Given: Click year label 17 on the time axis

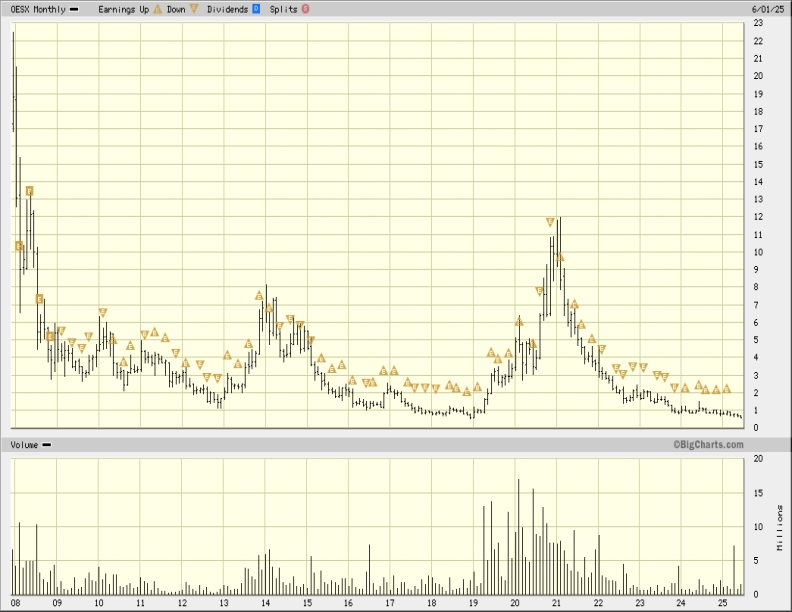Looking at the screenshot, I should coord(390,603).
